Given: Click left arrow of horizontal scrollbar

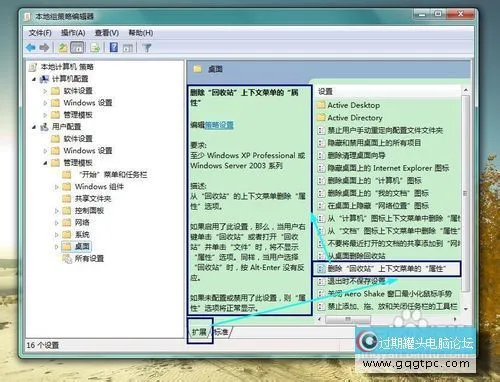Looking at the screenshot, I should coord(319,319).
